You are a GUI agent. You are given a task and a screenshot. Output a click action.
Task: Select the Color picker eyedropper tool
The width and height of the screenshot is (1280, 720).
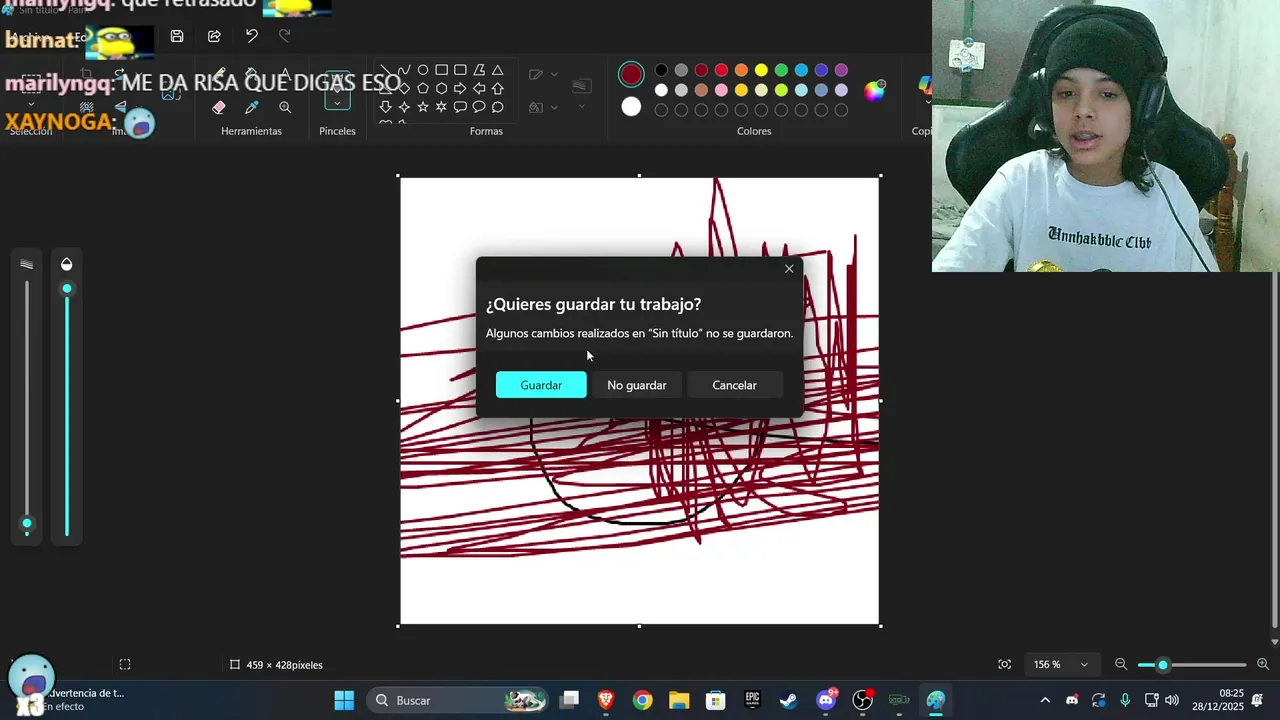[252, 107]
